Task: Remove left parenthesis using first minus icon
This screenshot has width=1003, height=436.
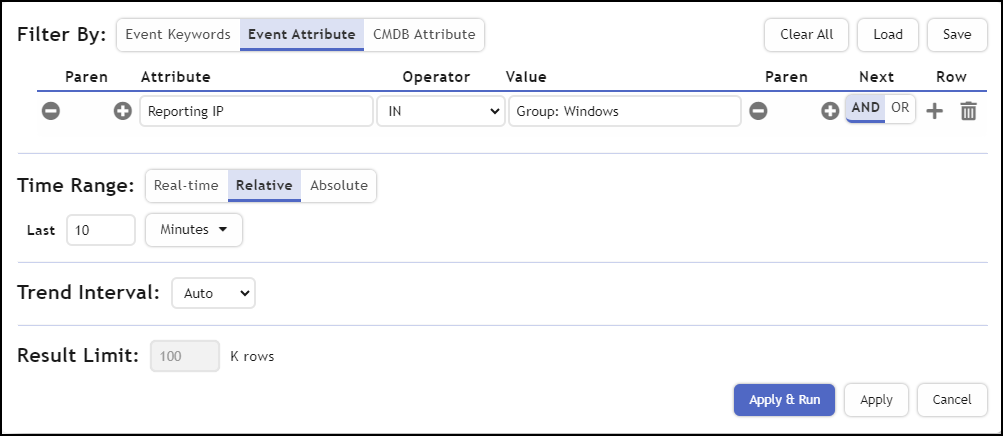Action: point(50,111)
